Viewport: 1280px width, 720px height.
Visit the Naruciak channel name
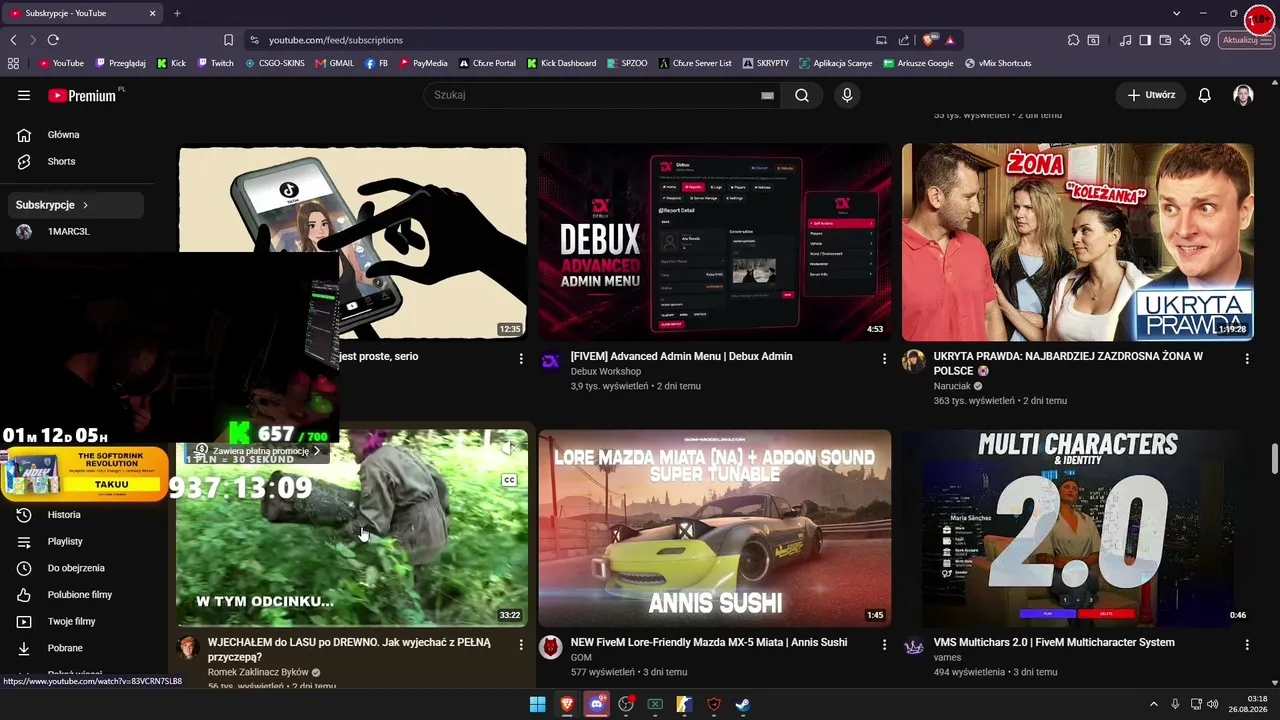pyautogui.click(x=954, y=386)
